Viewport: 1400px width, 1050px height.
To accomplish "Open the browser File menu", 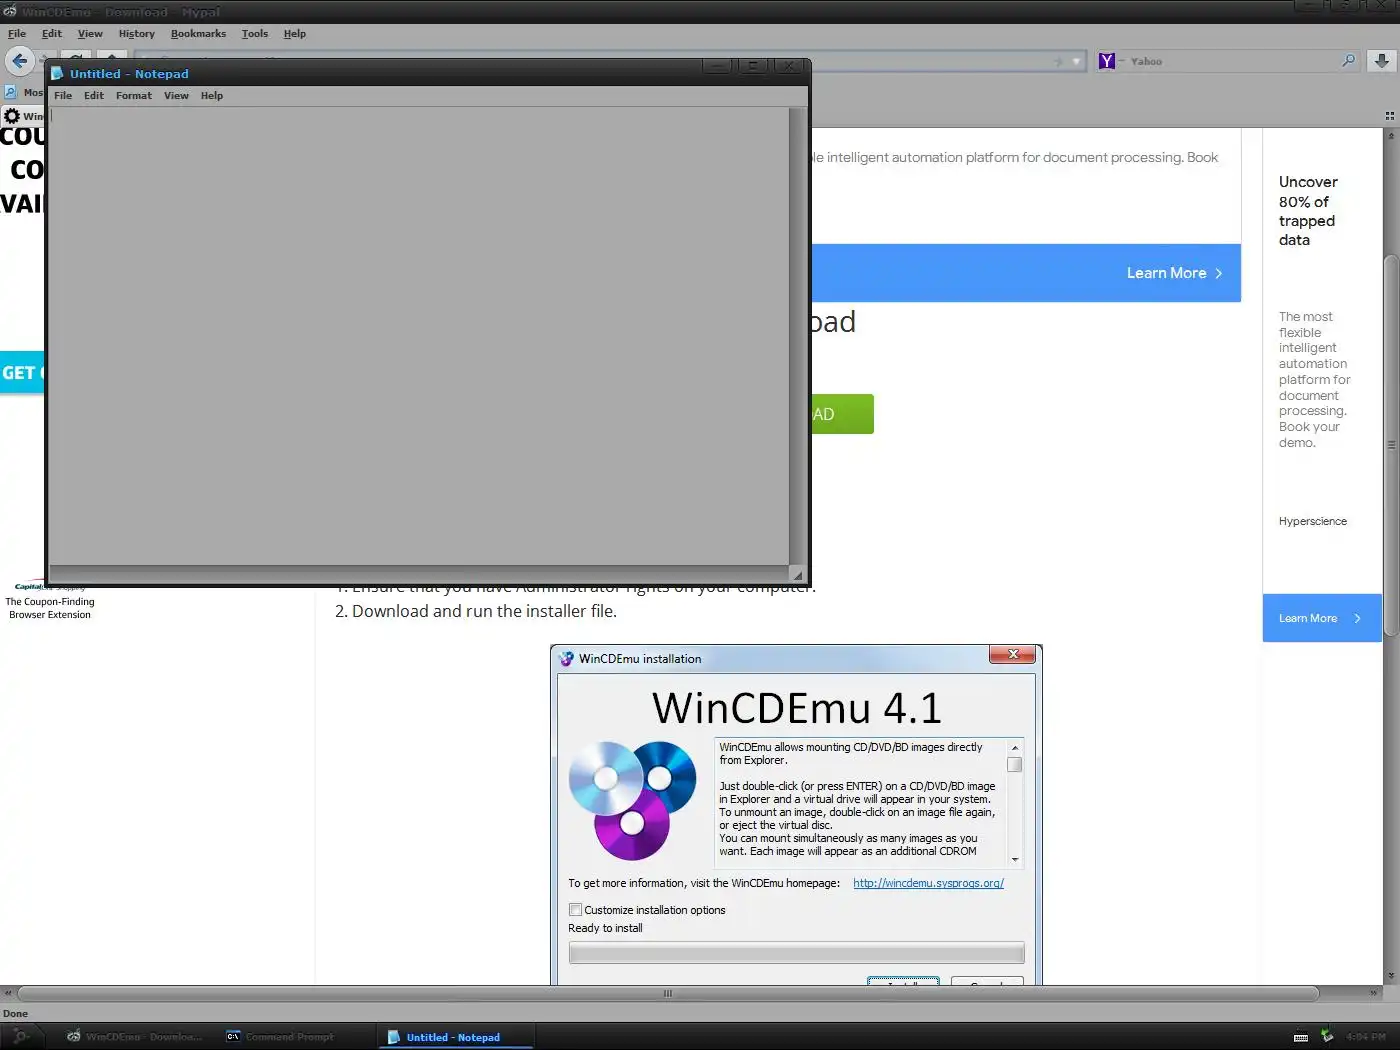I will pos(17,33).
